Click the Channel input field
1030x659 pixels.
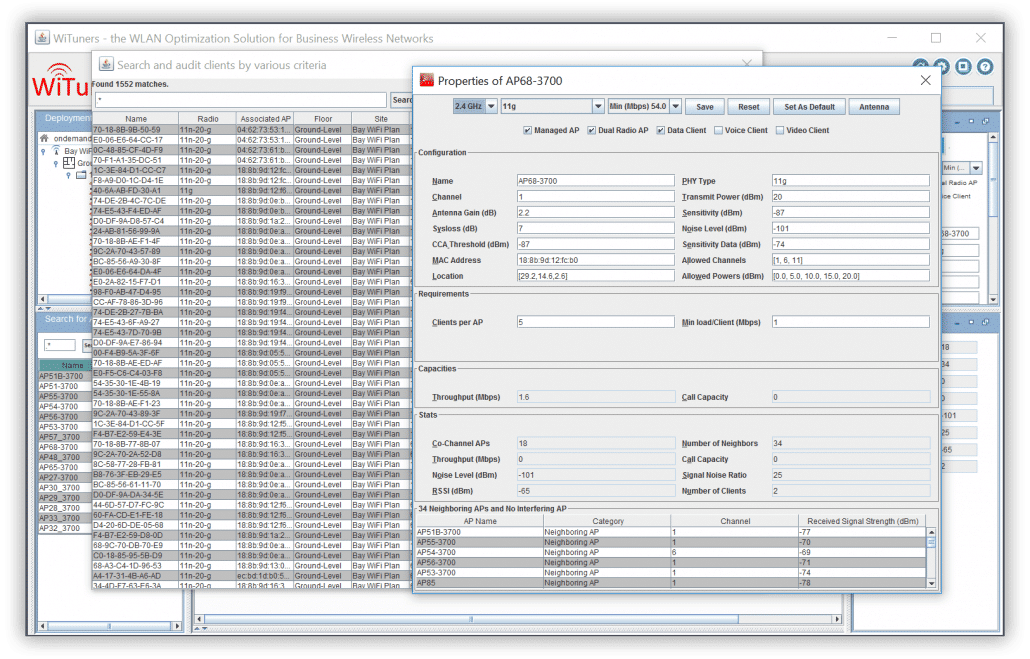(x=595, y=196)
